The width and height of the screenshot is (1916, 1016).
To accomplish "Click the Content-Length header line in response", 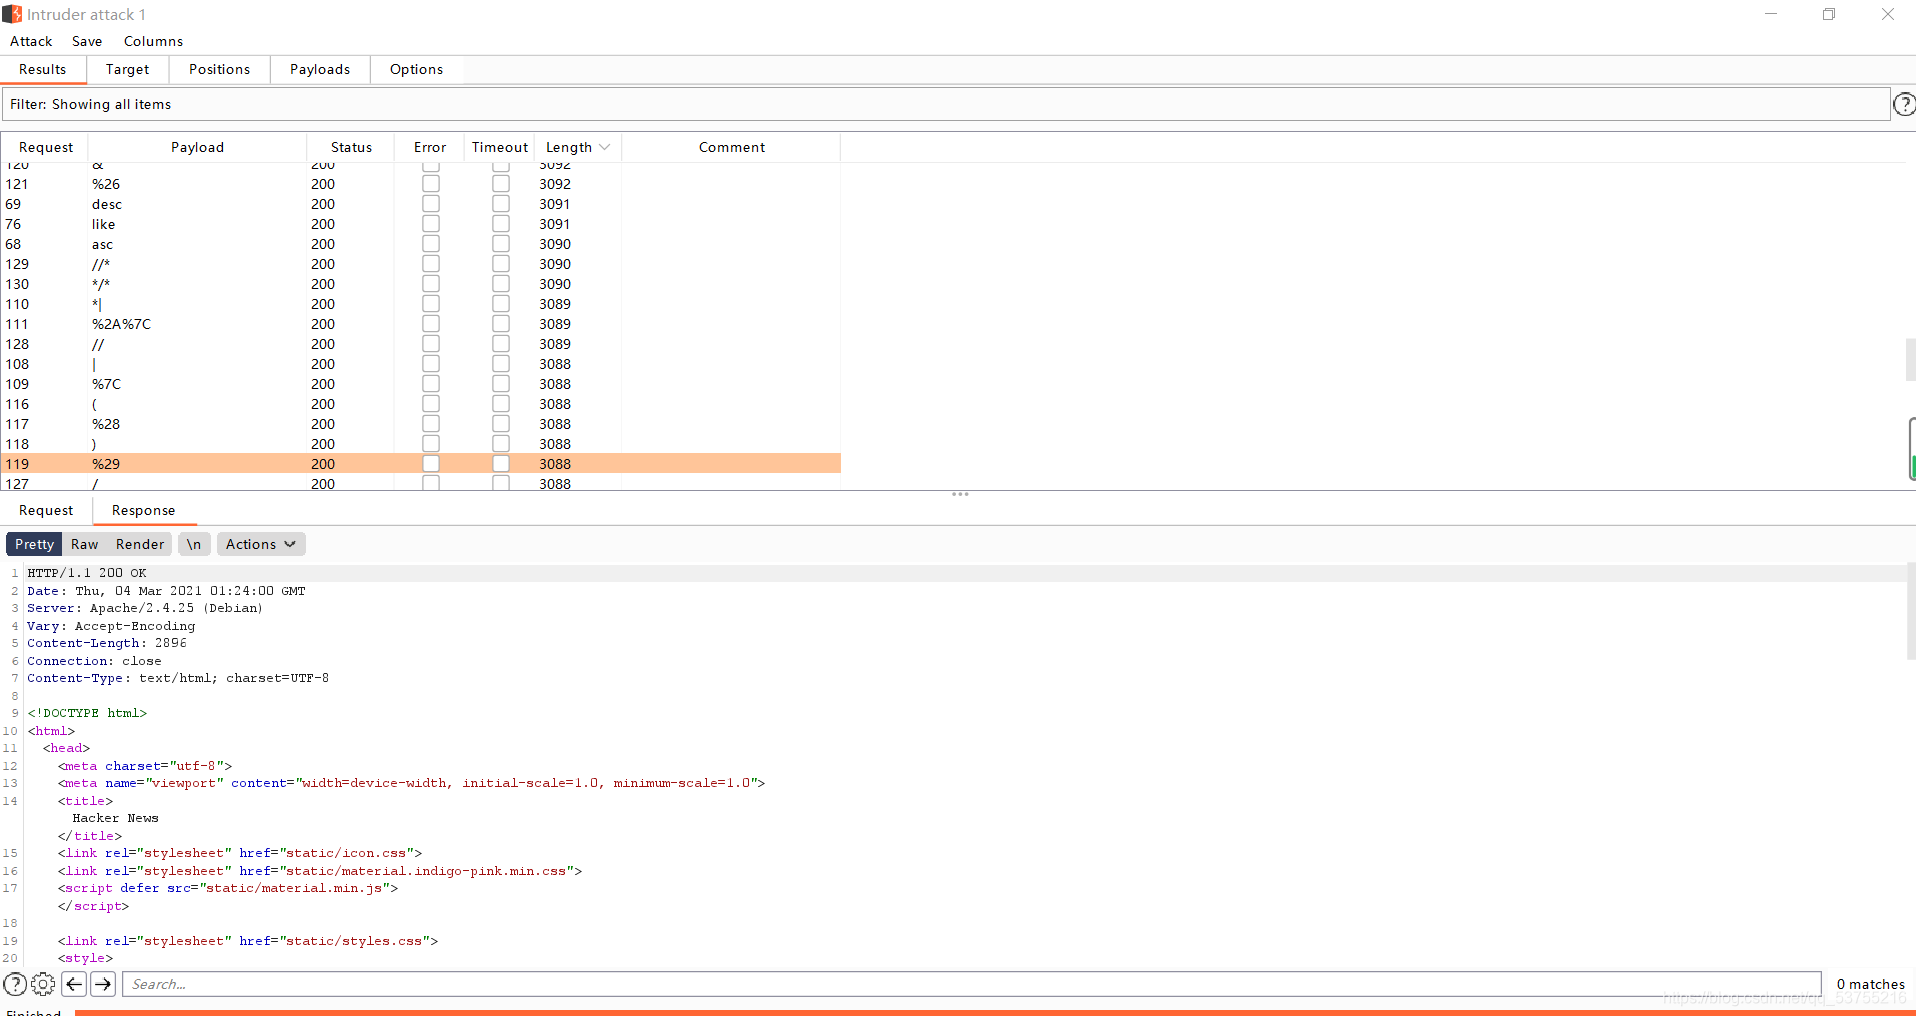I will [107, 643].
